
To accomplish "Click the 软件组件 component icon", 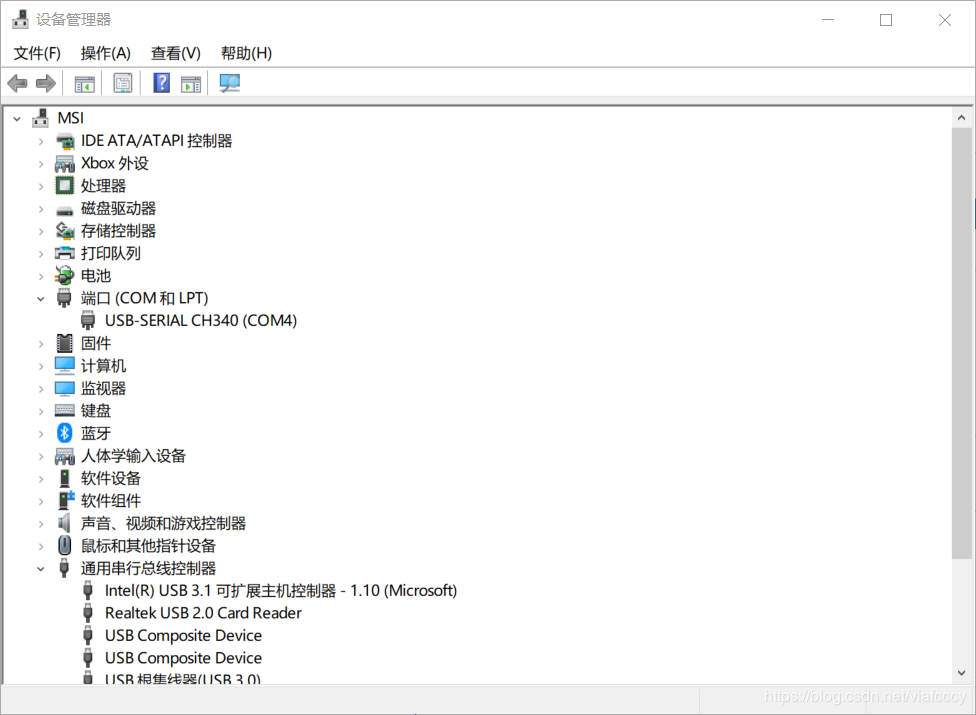I will click(66, 500).
